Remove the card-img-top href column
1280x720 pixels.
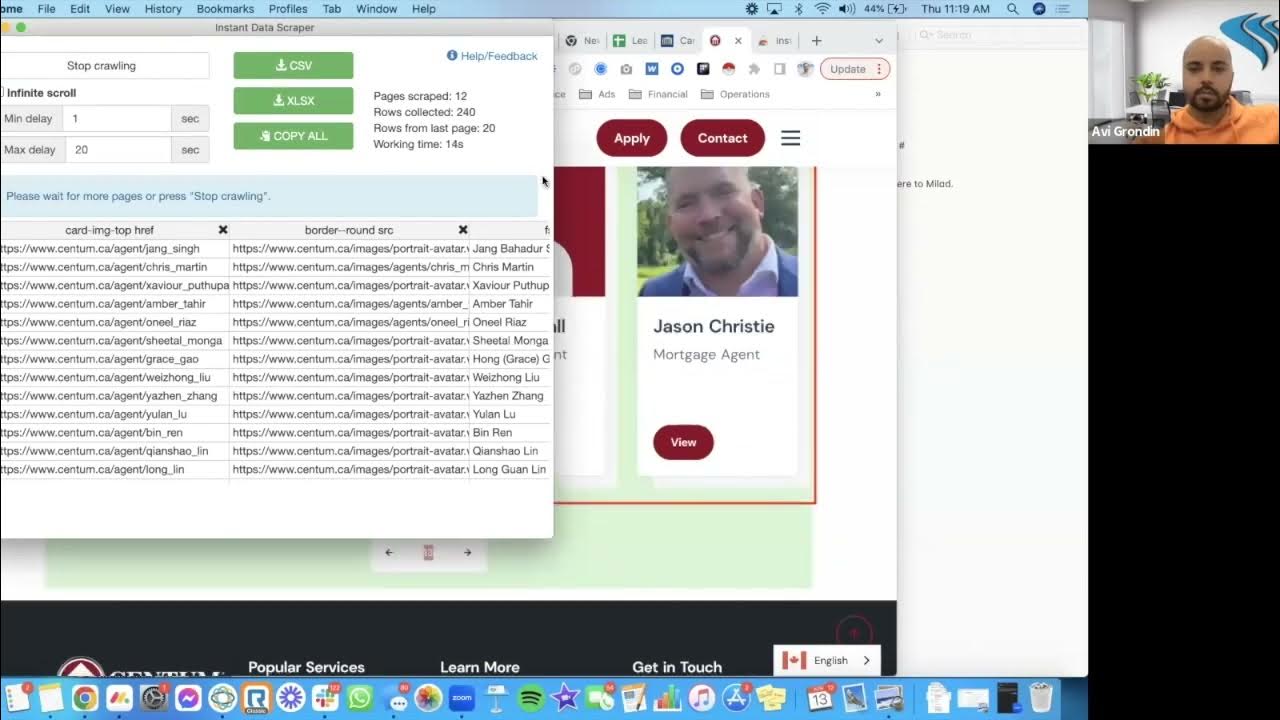223,230
